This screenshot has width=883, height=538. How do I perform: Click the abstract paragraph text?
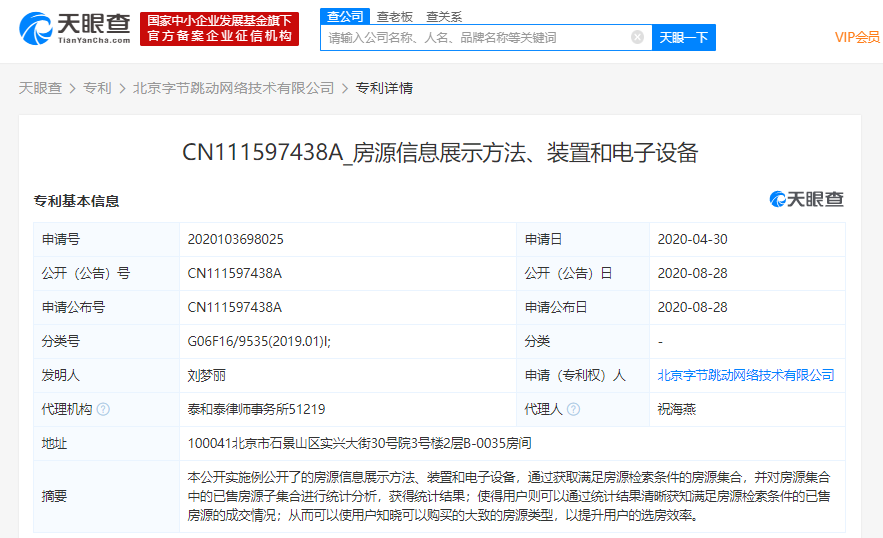509,496
